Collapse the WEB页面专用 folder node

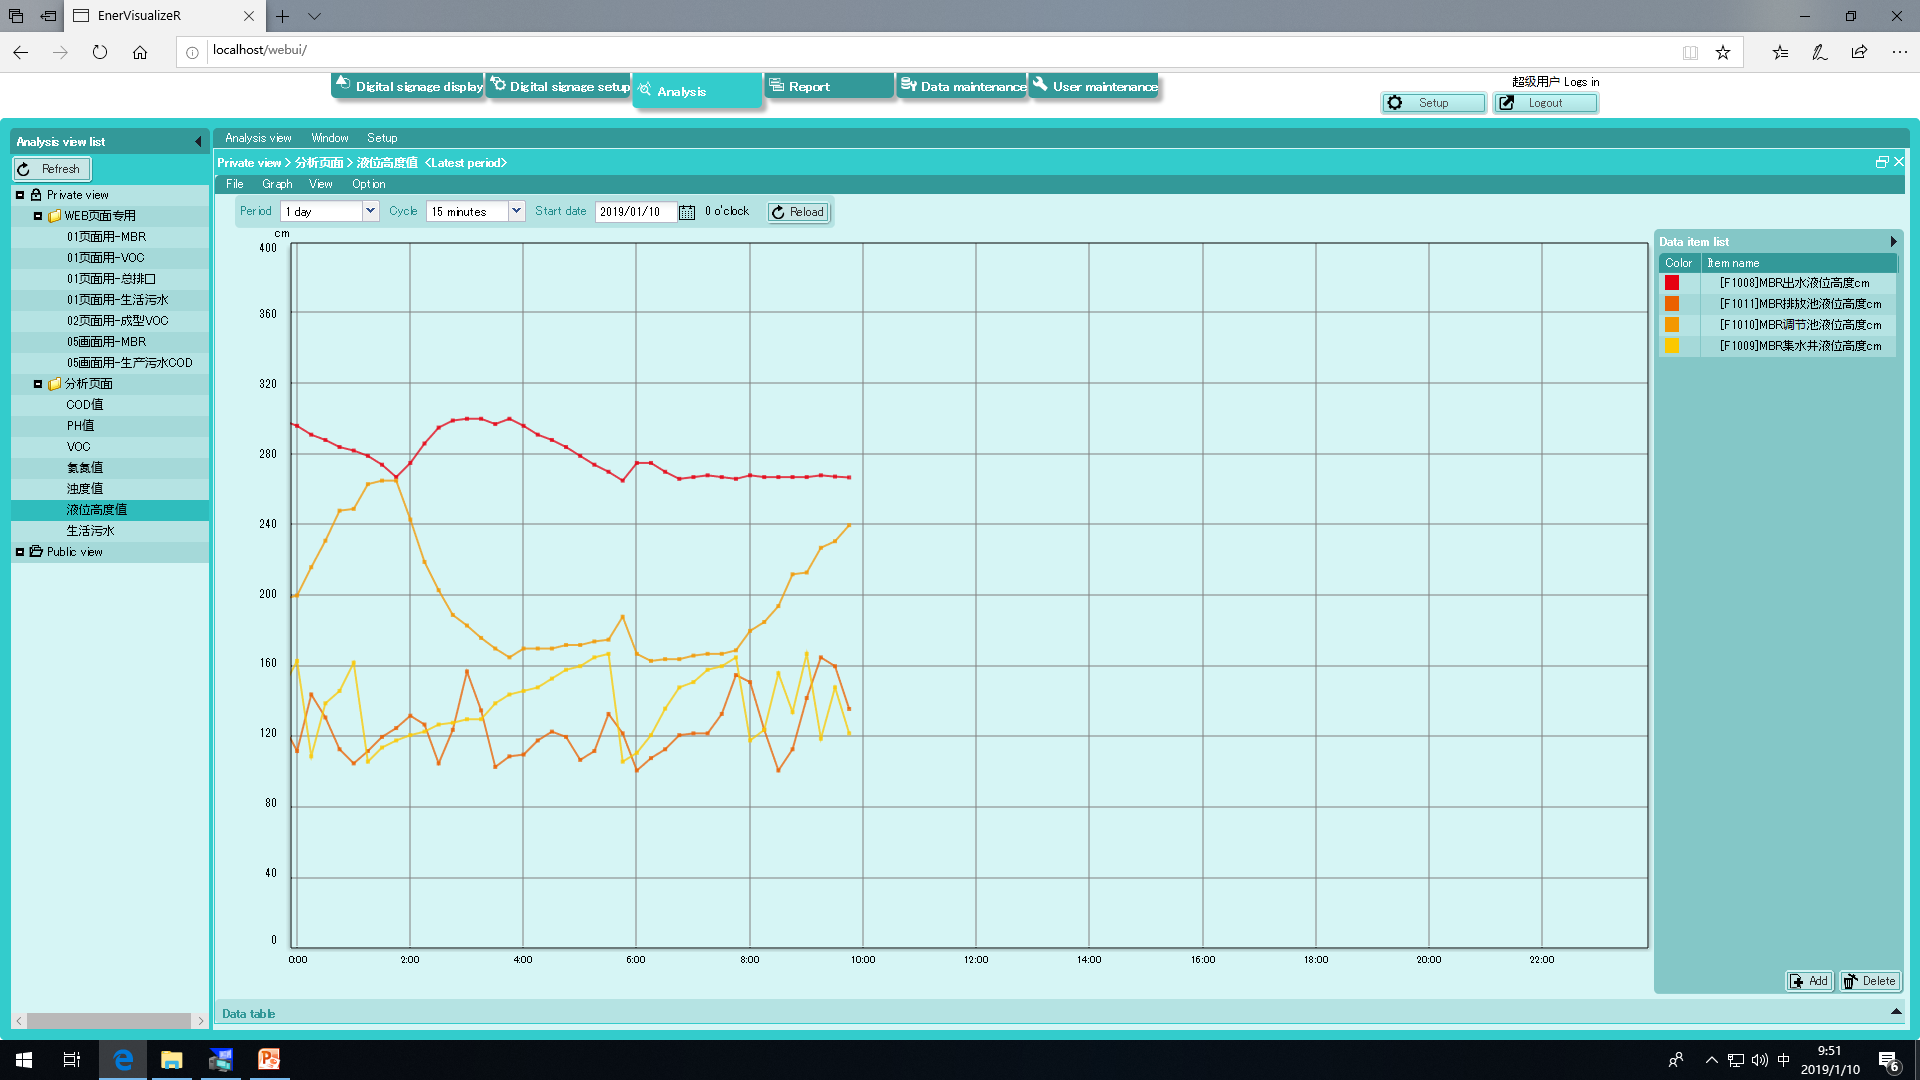tap(38, 216)
